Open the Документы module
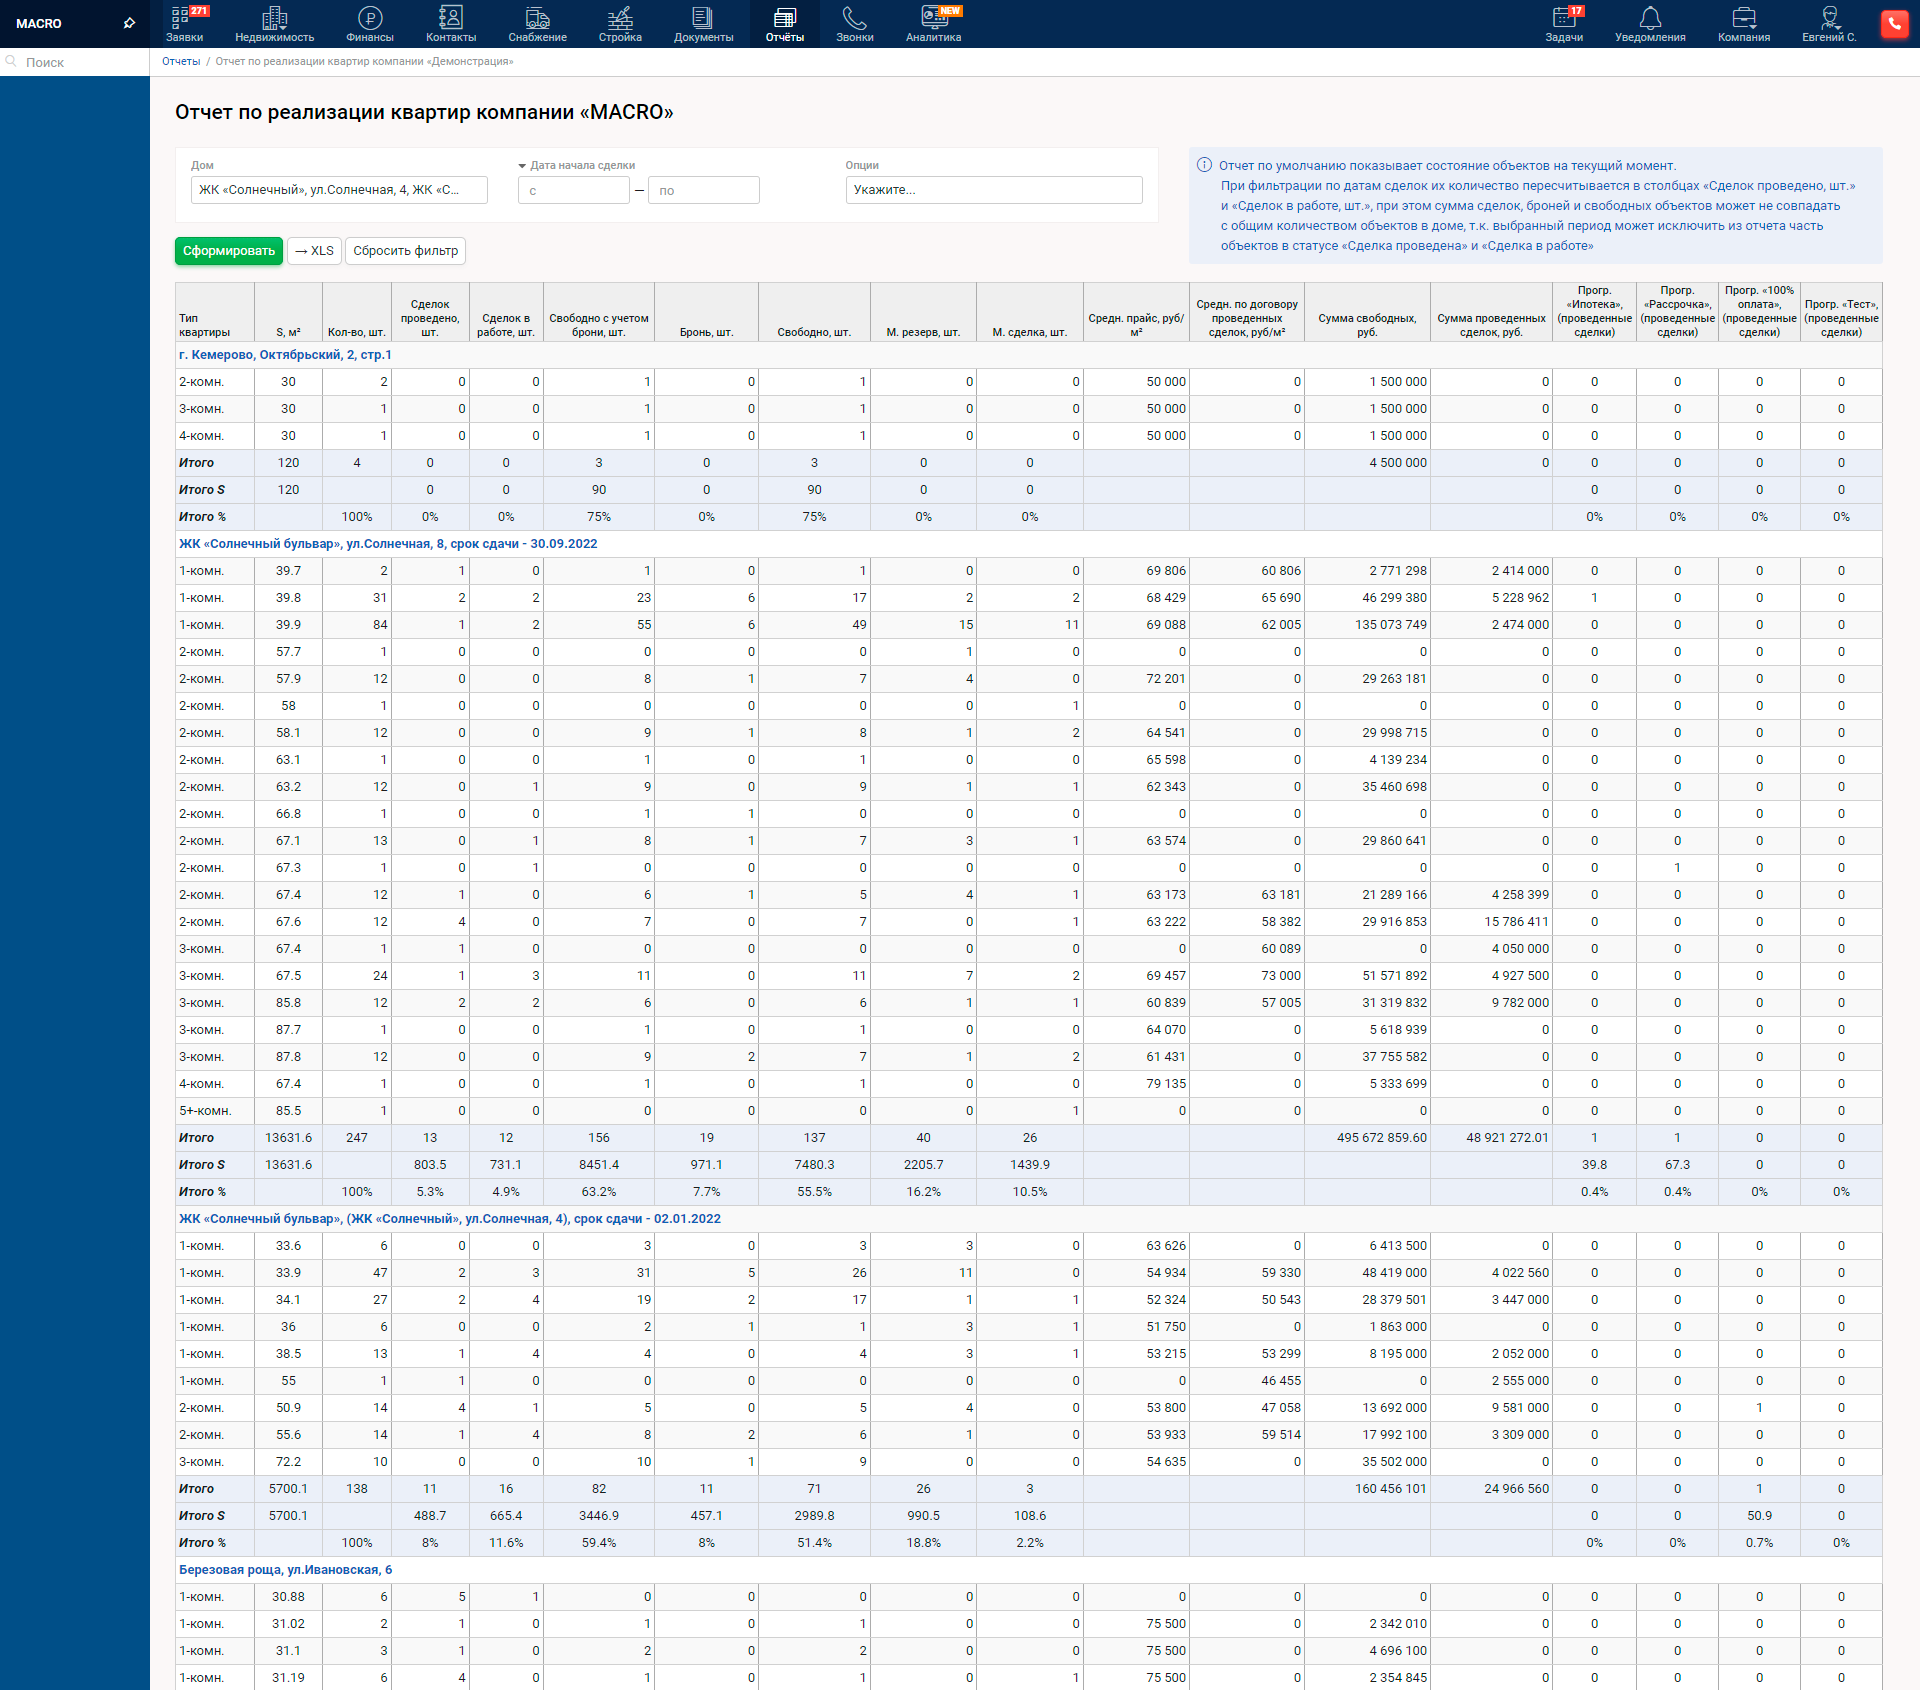The width and height of the screenshot is (1920, 1690). (x=703, y=24)
